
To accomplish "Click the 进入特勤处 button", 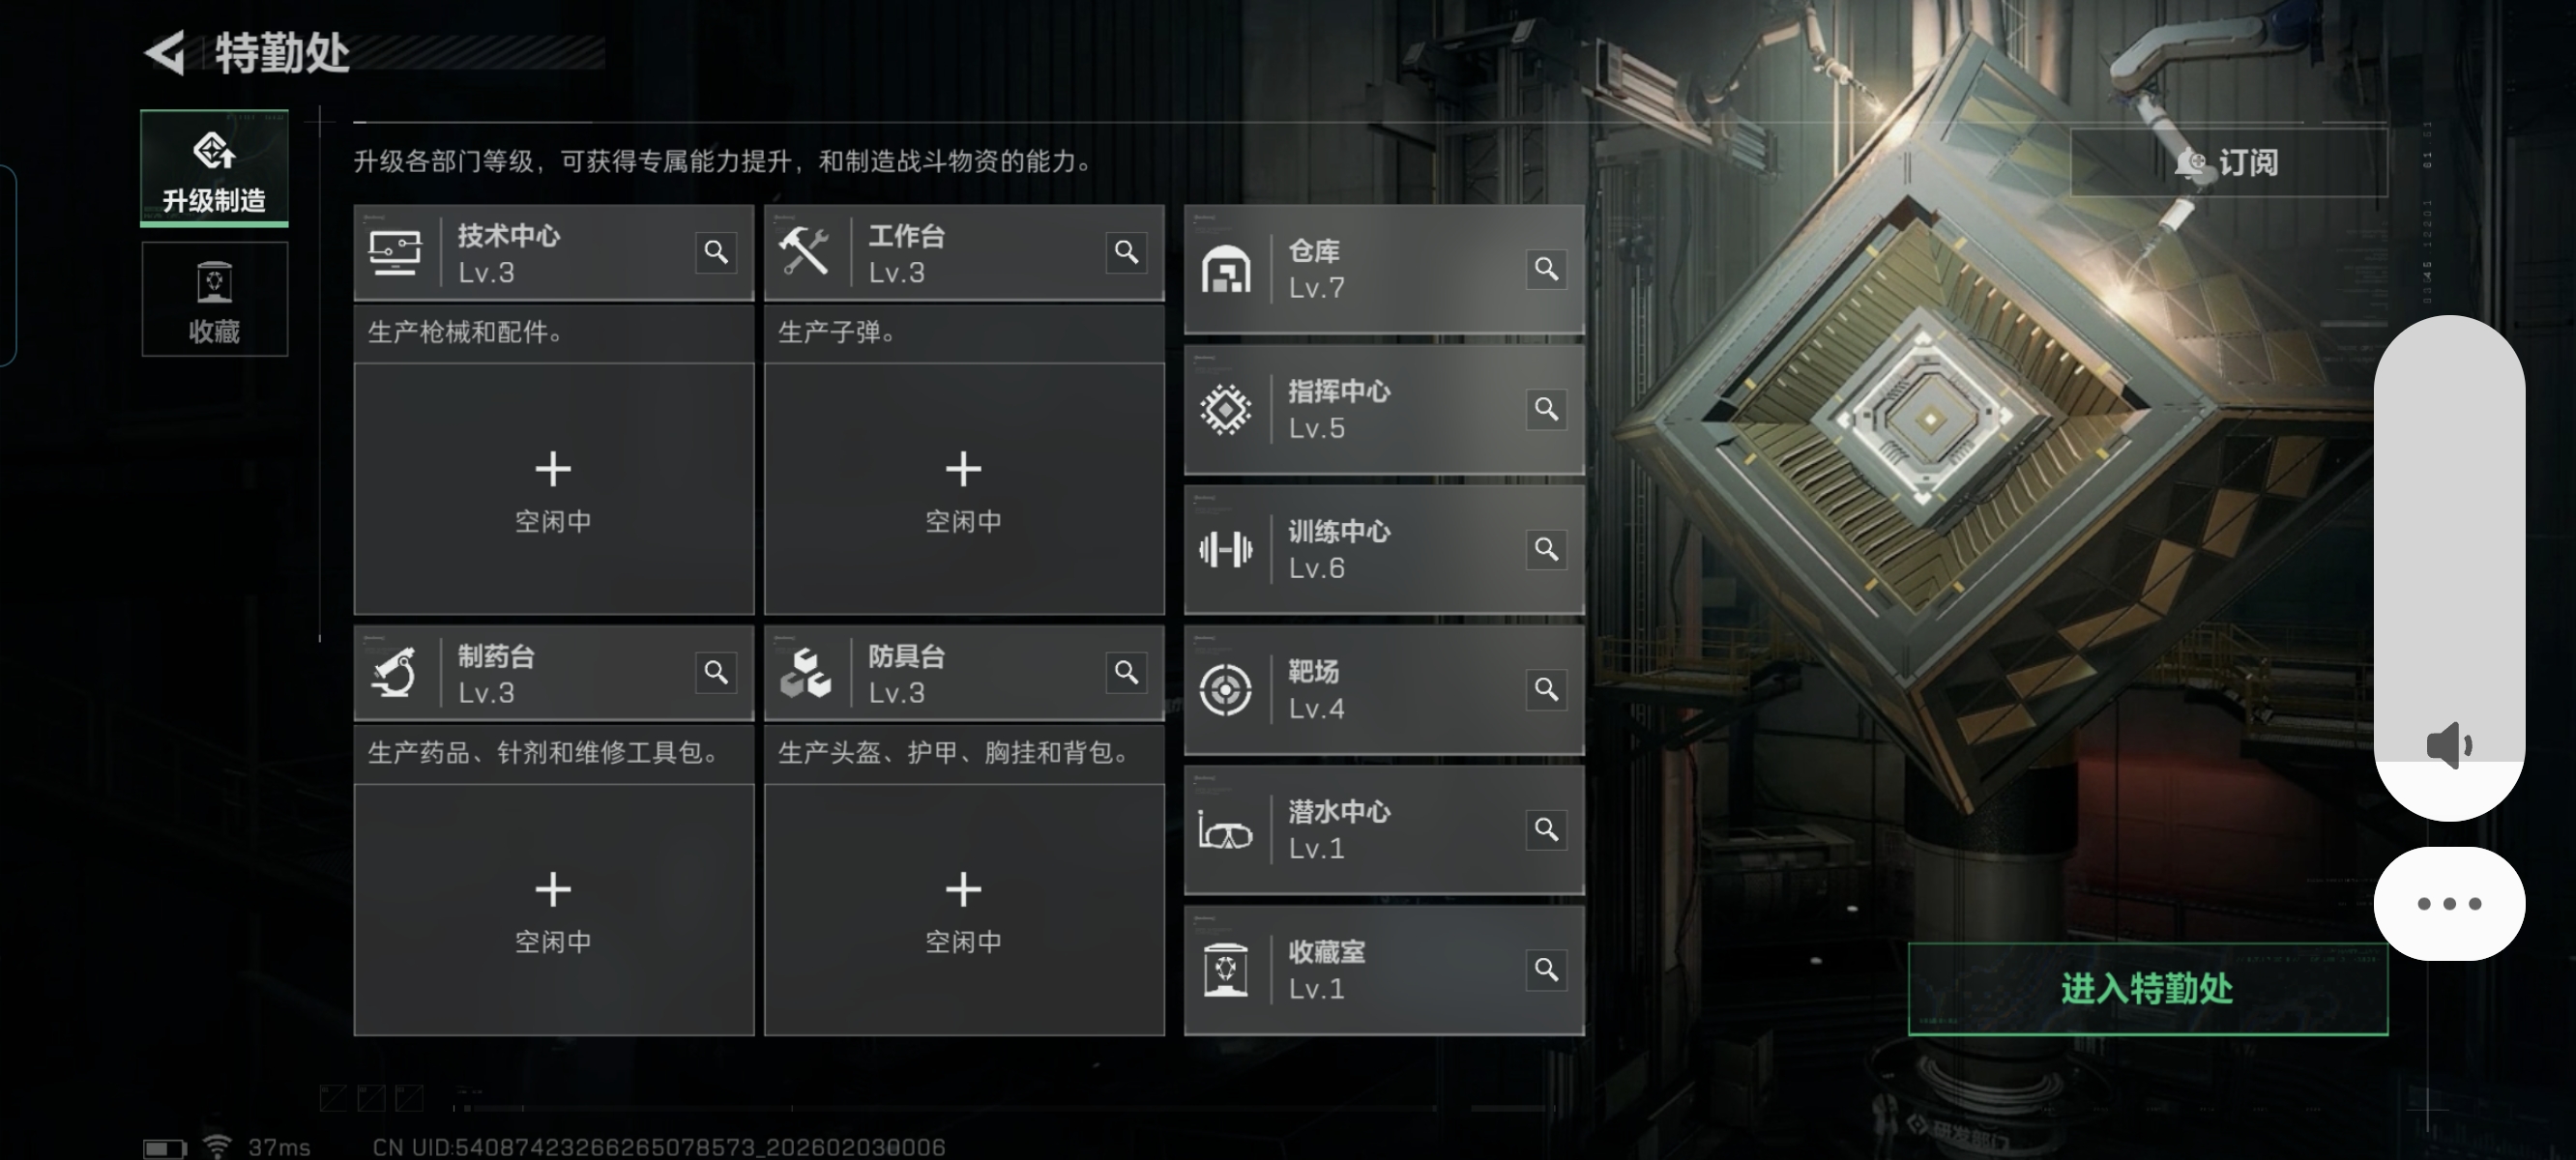I will pos(2147,988).
